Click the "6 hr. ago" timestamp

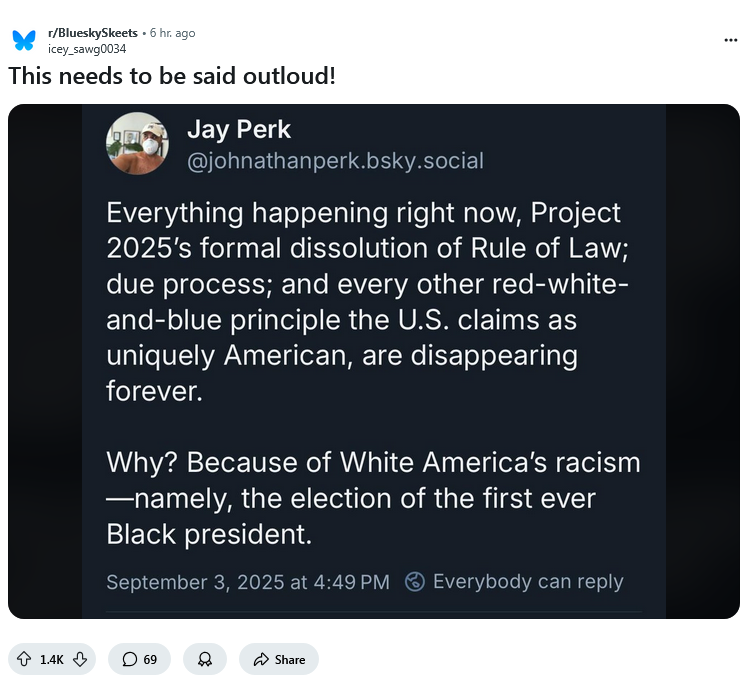point(173,33)
